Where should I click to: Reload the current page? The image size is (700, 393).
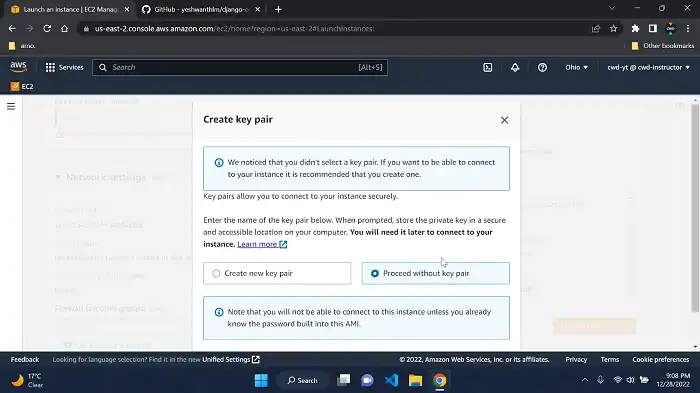(47, 29)
